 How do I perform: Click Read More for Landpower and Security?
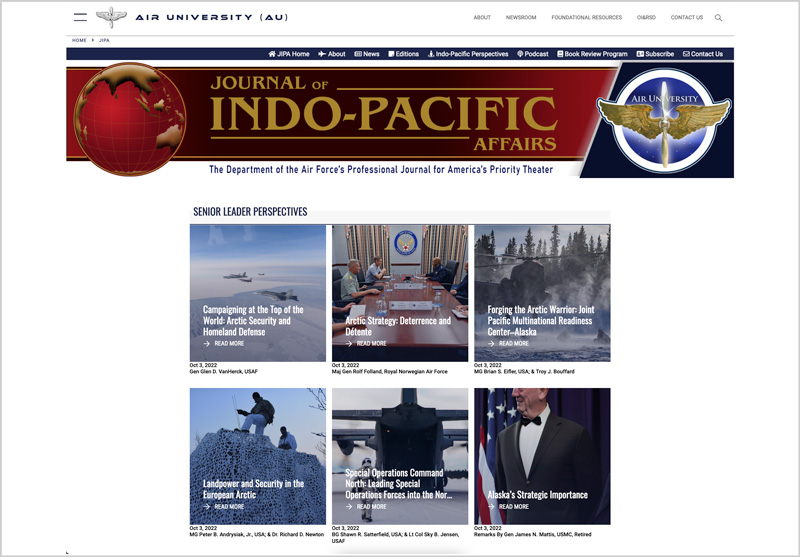[229, 507]
